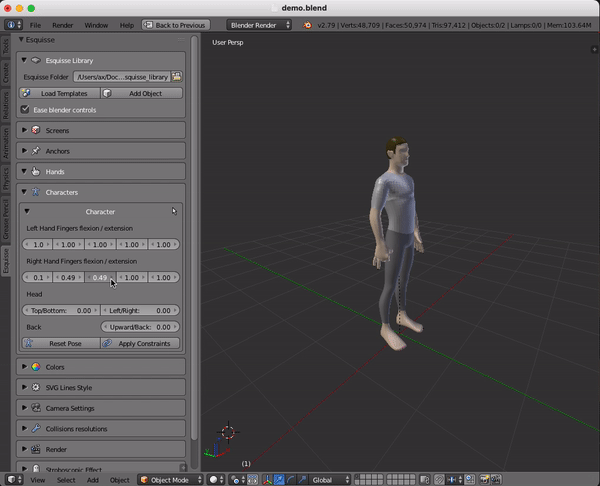600x486 pixels.
Task: Open the Global orientation dropdown
Action: coord(330,479)
